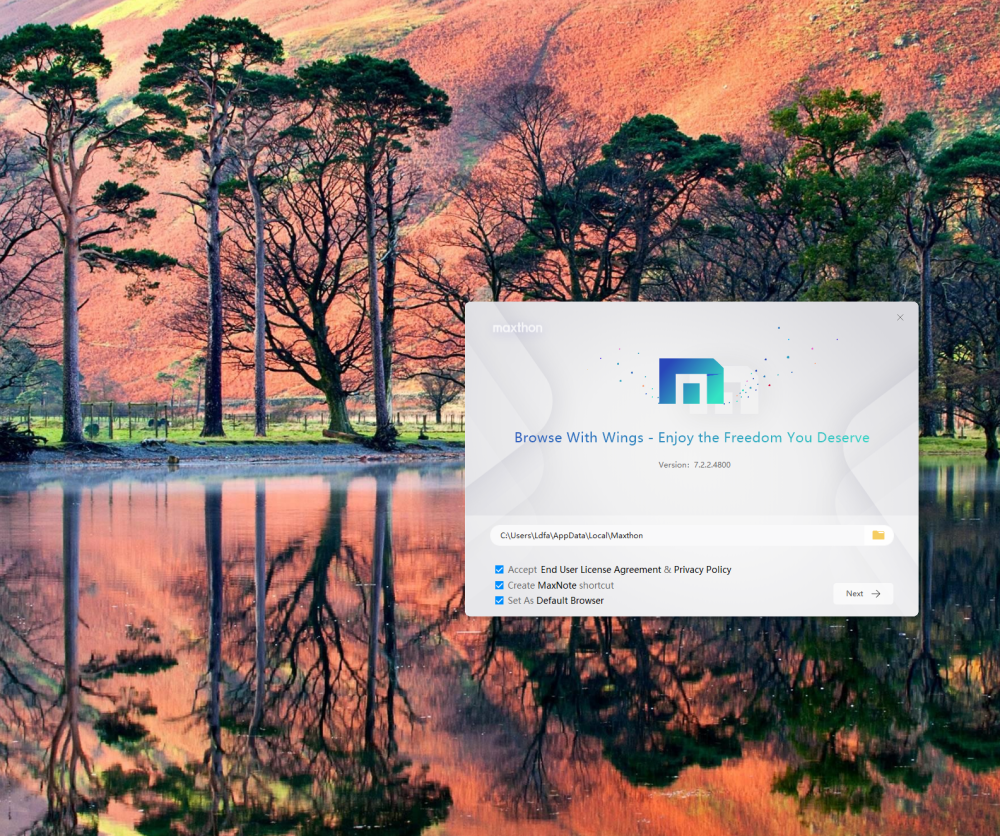Click the arrow inside Next button
The width and height of the screenshot is (1000, 836).
(876, 594)
